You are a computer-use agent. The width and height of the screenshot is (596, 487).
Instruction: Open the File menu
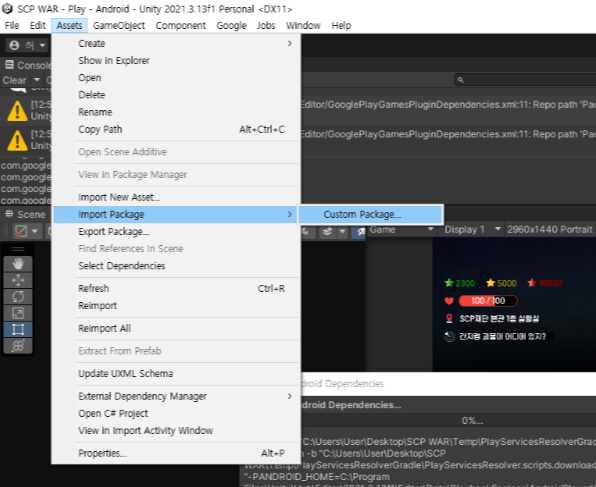pos(12,25)
